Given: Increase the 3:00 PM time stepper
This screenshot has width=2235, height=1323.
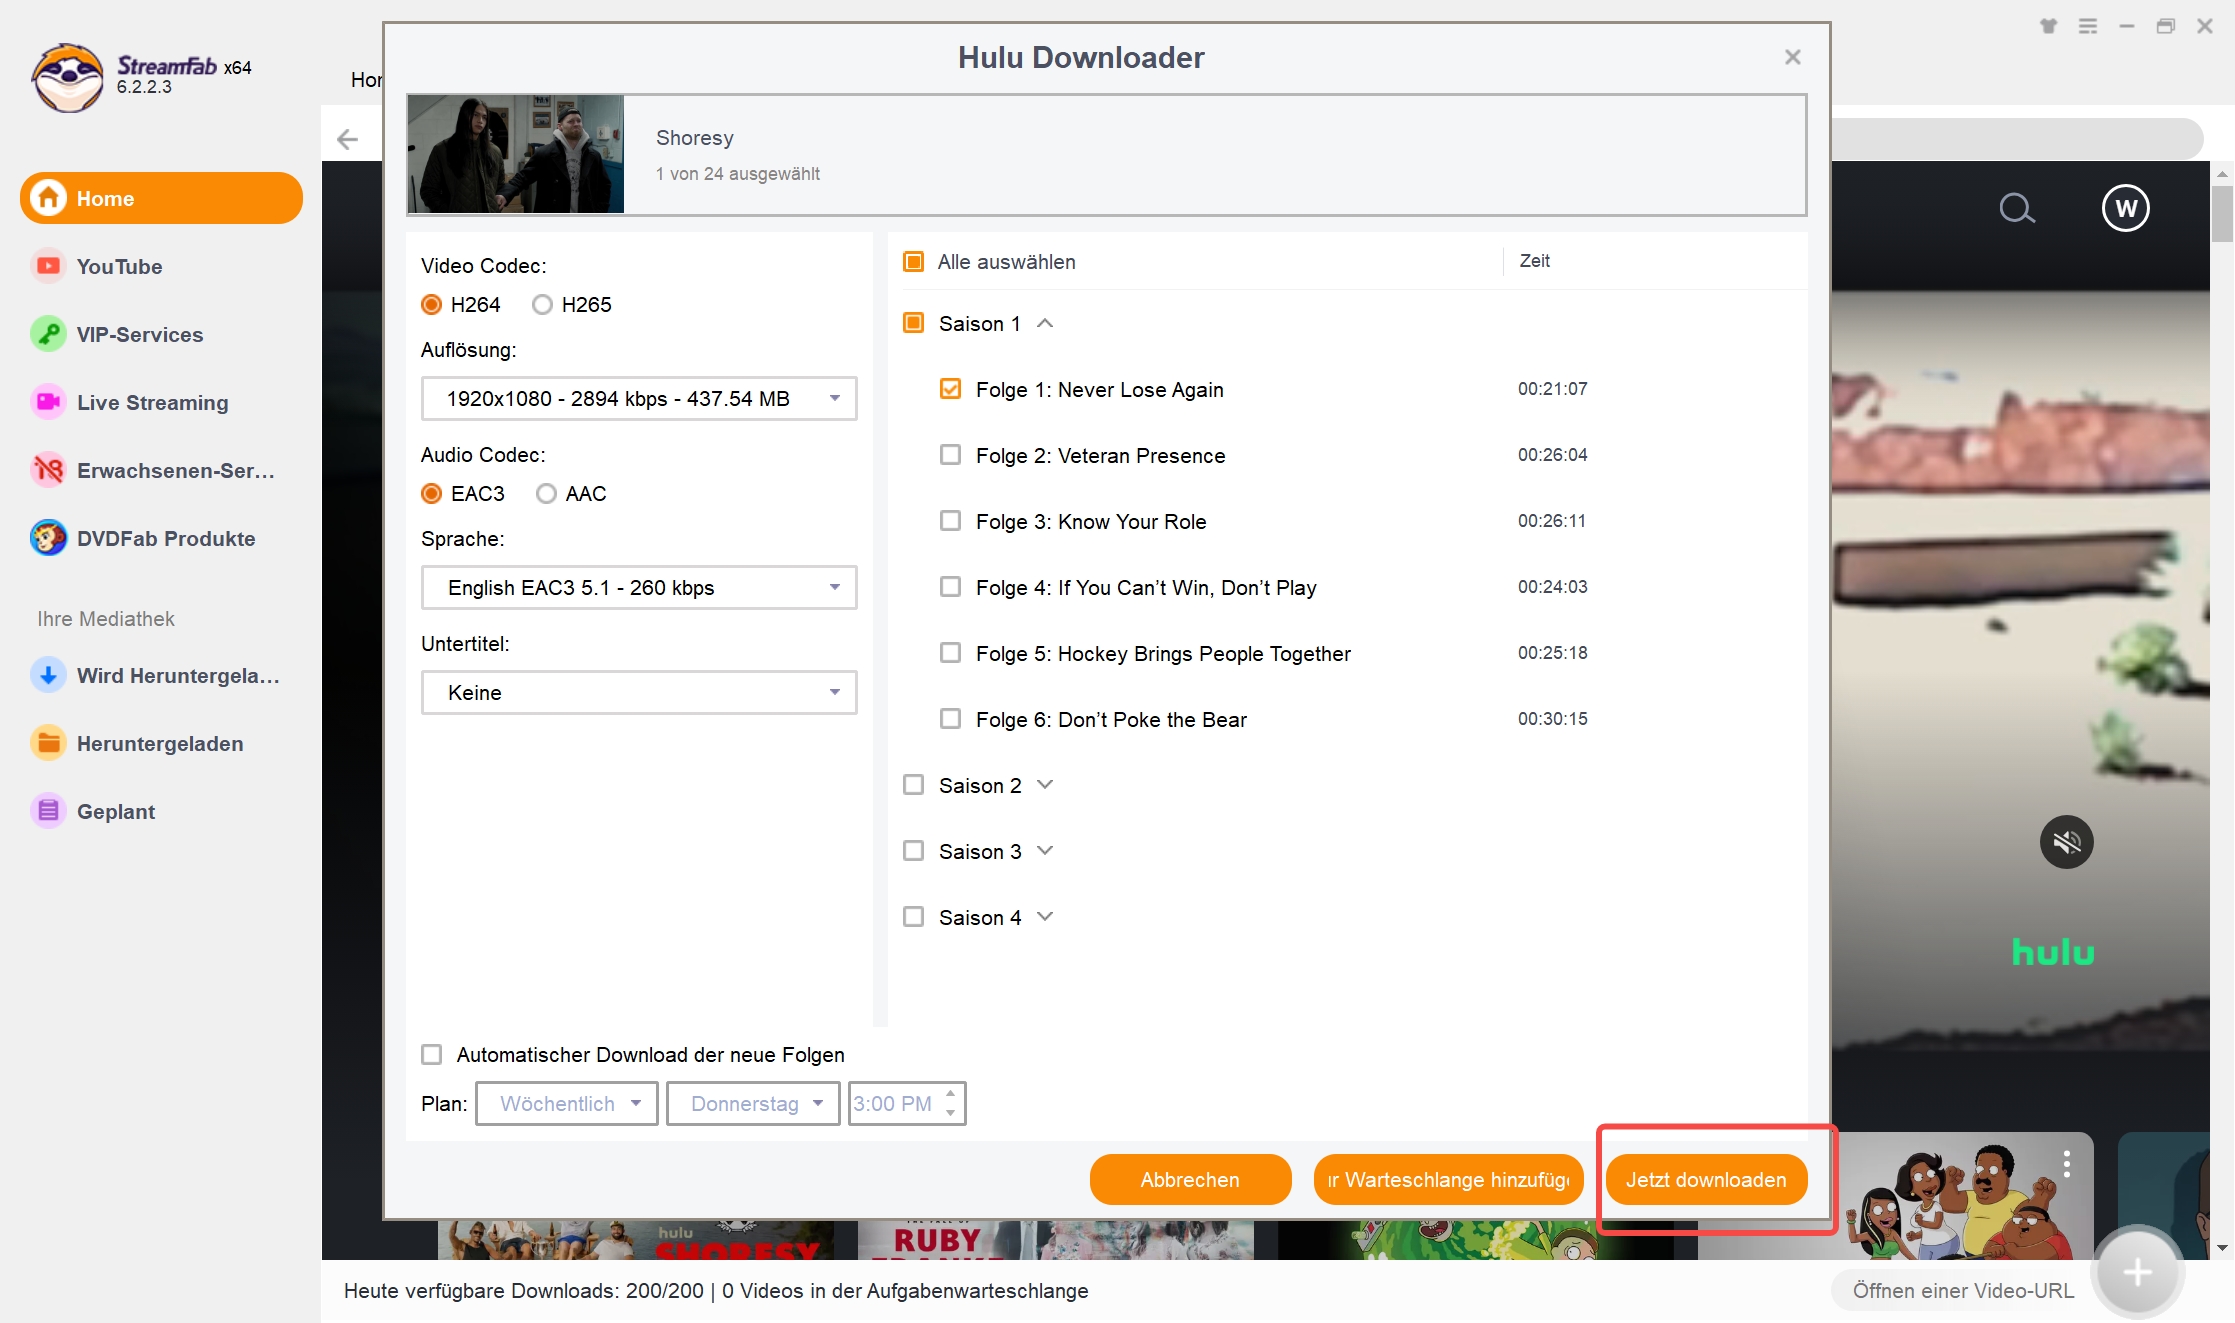Looking at the screenshot, I should [950, 1093].
